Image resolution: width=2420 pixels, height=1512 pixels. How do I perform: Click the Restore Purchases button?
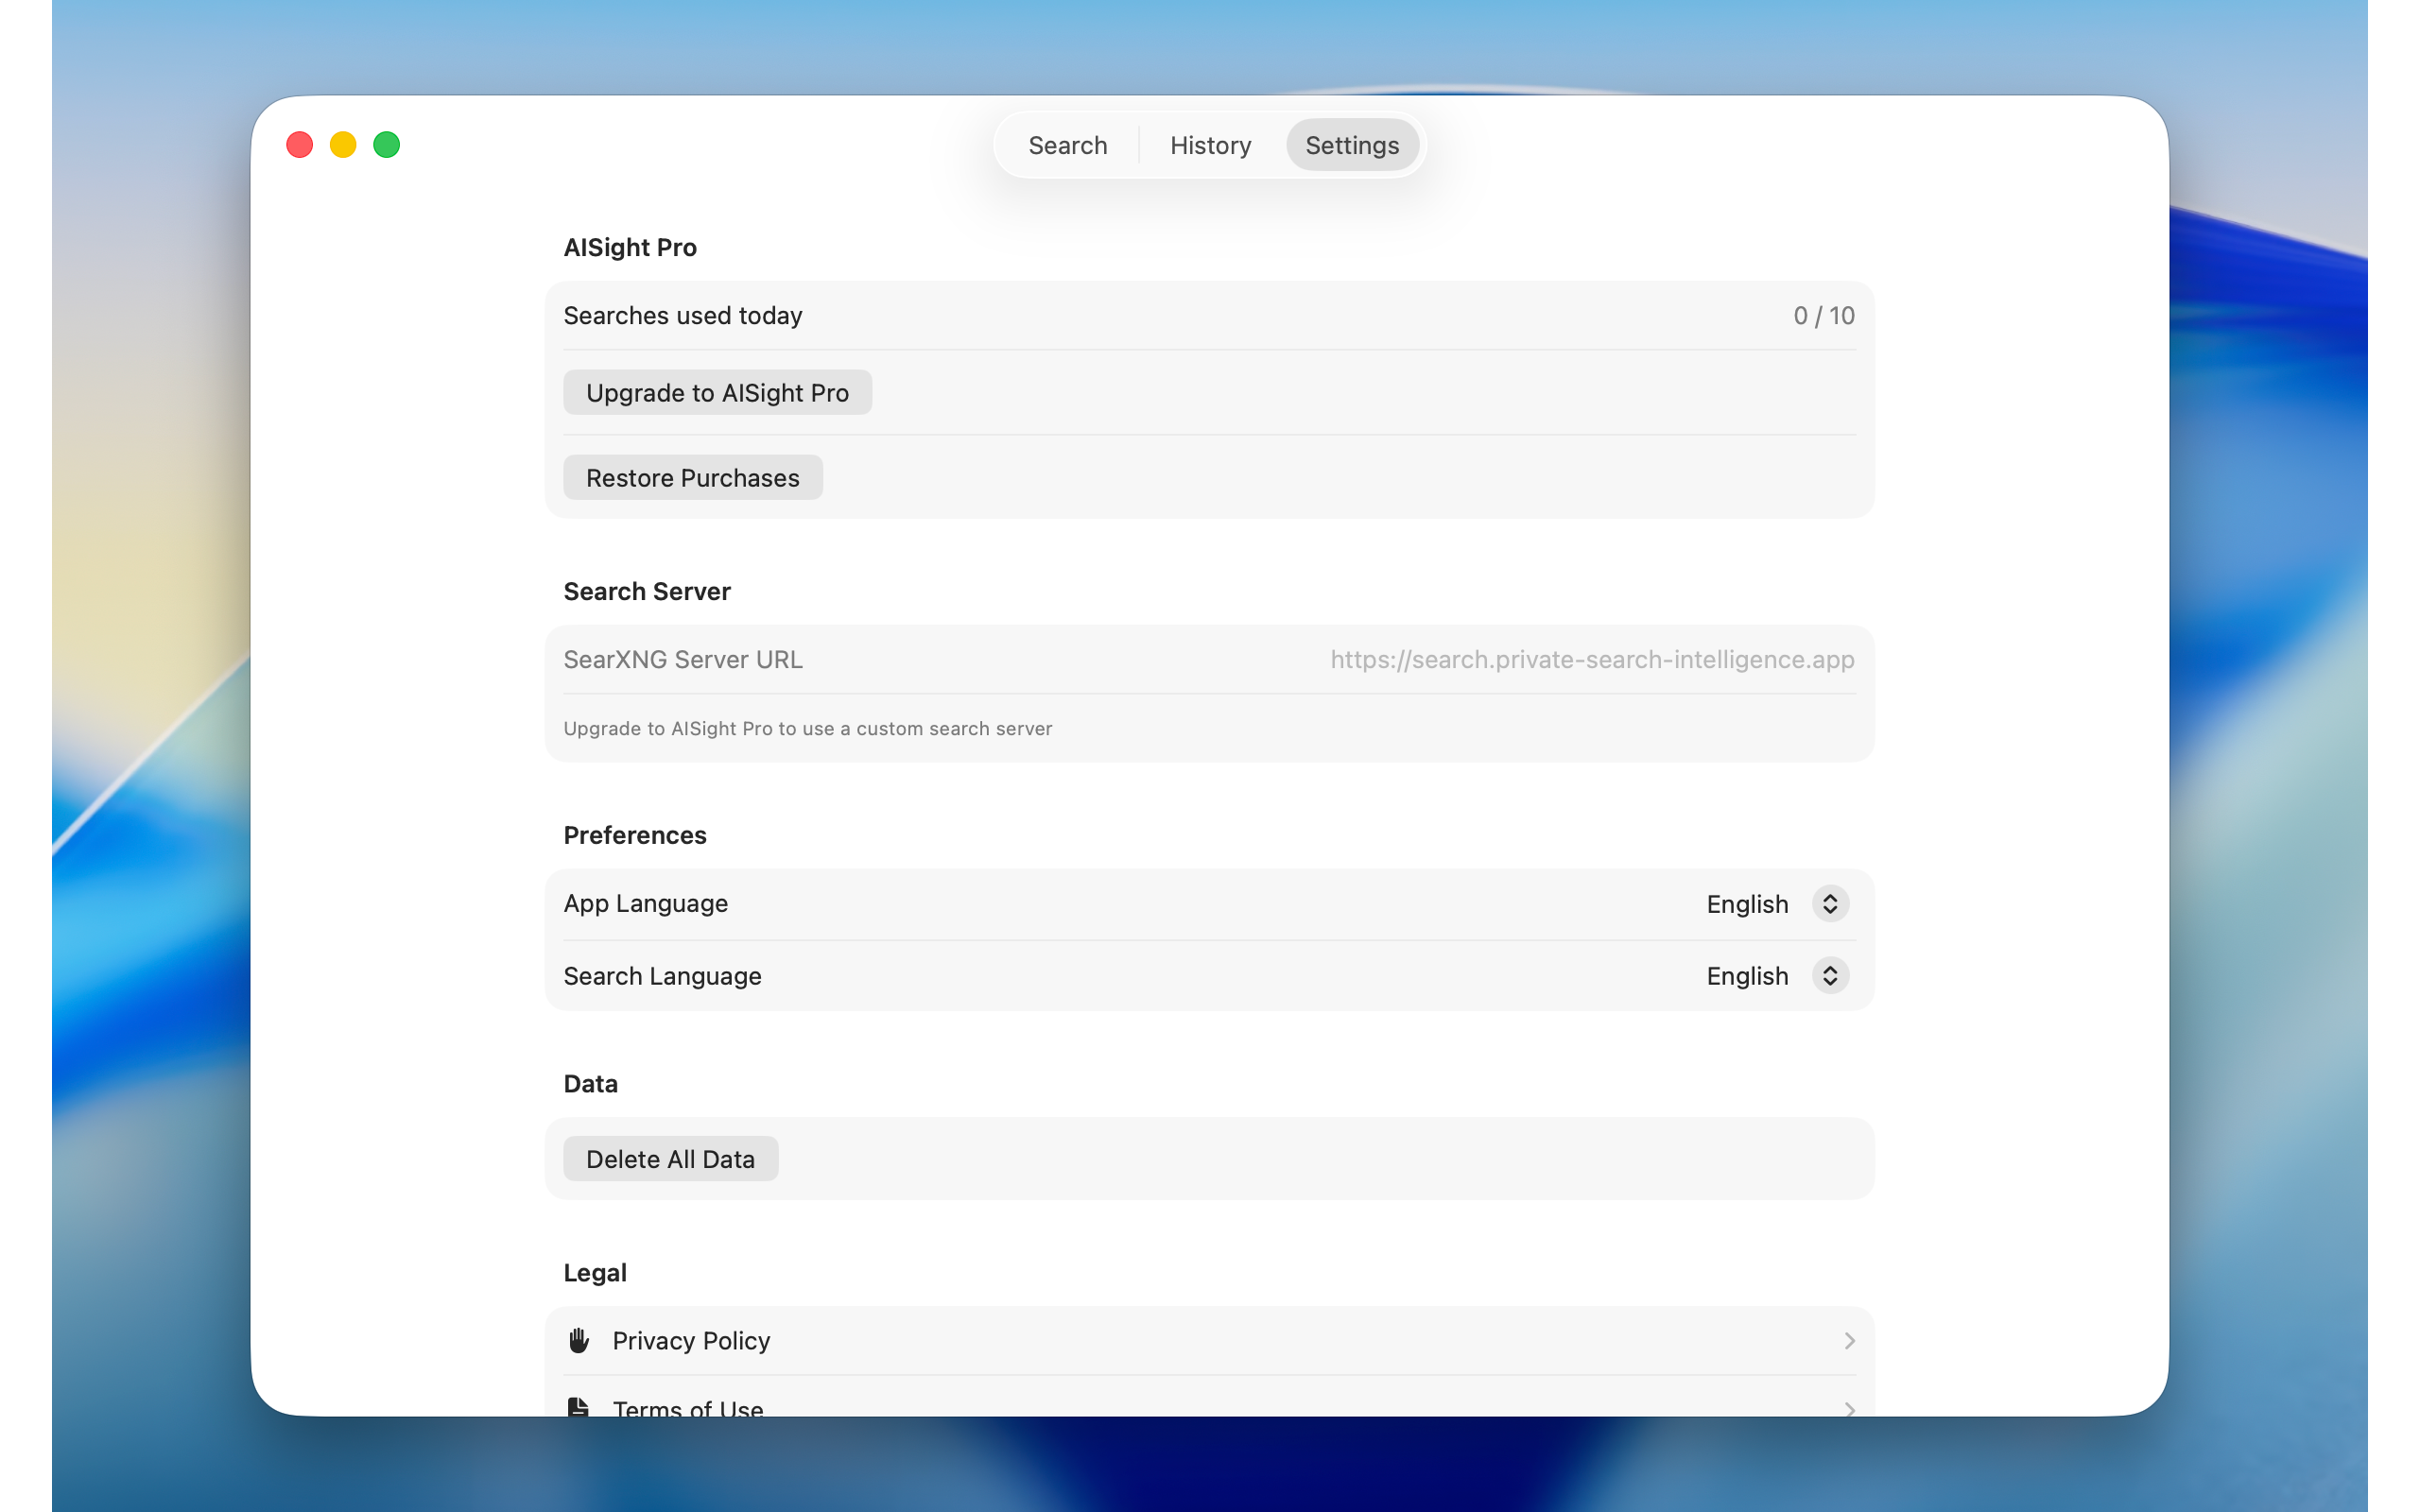click(692, 478)
